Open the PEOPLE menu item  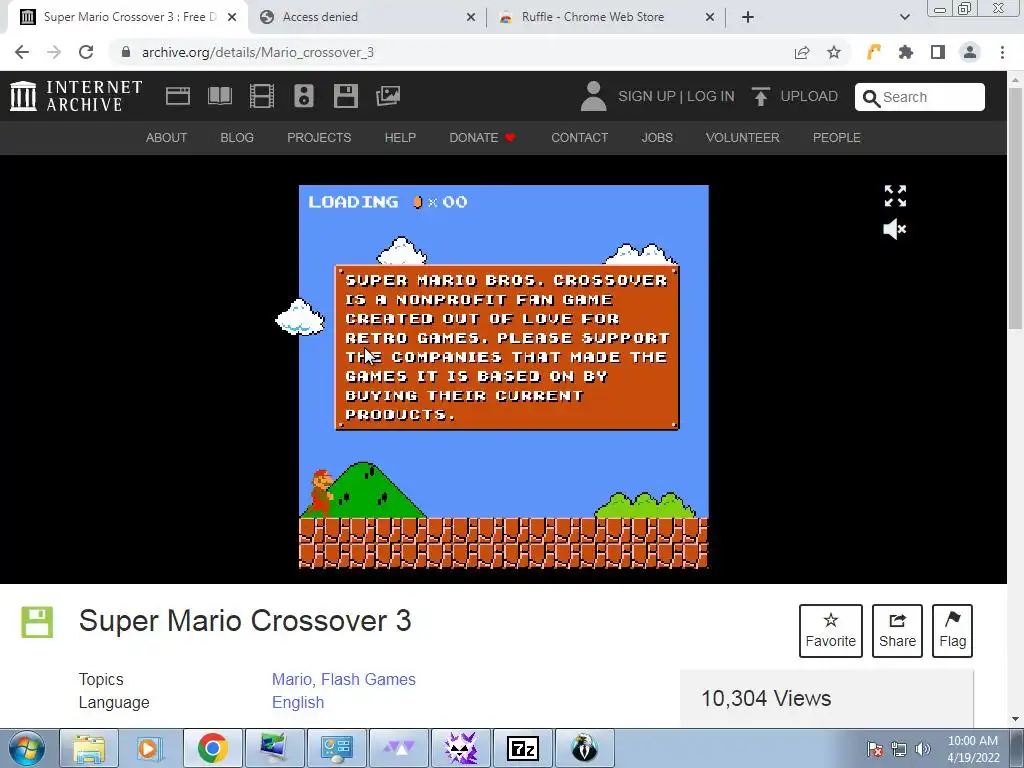point(837,138)
